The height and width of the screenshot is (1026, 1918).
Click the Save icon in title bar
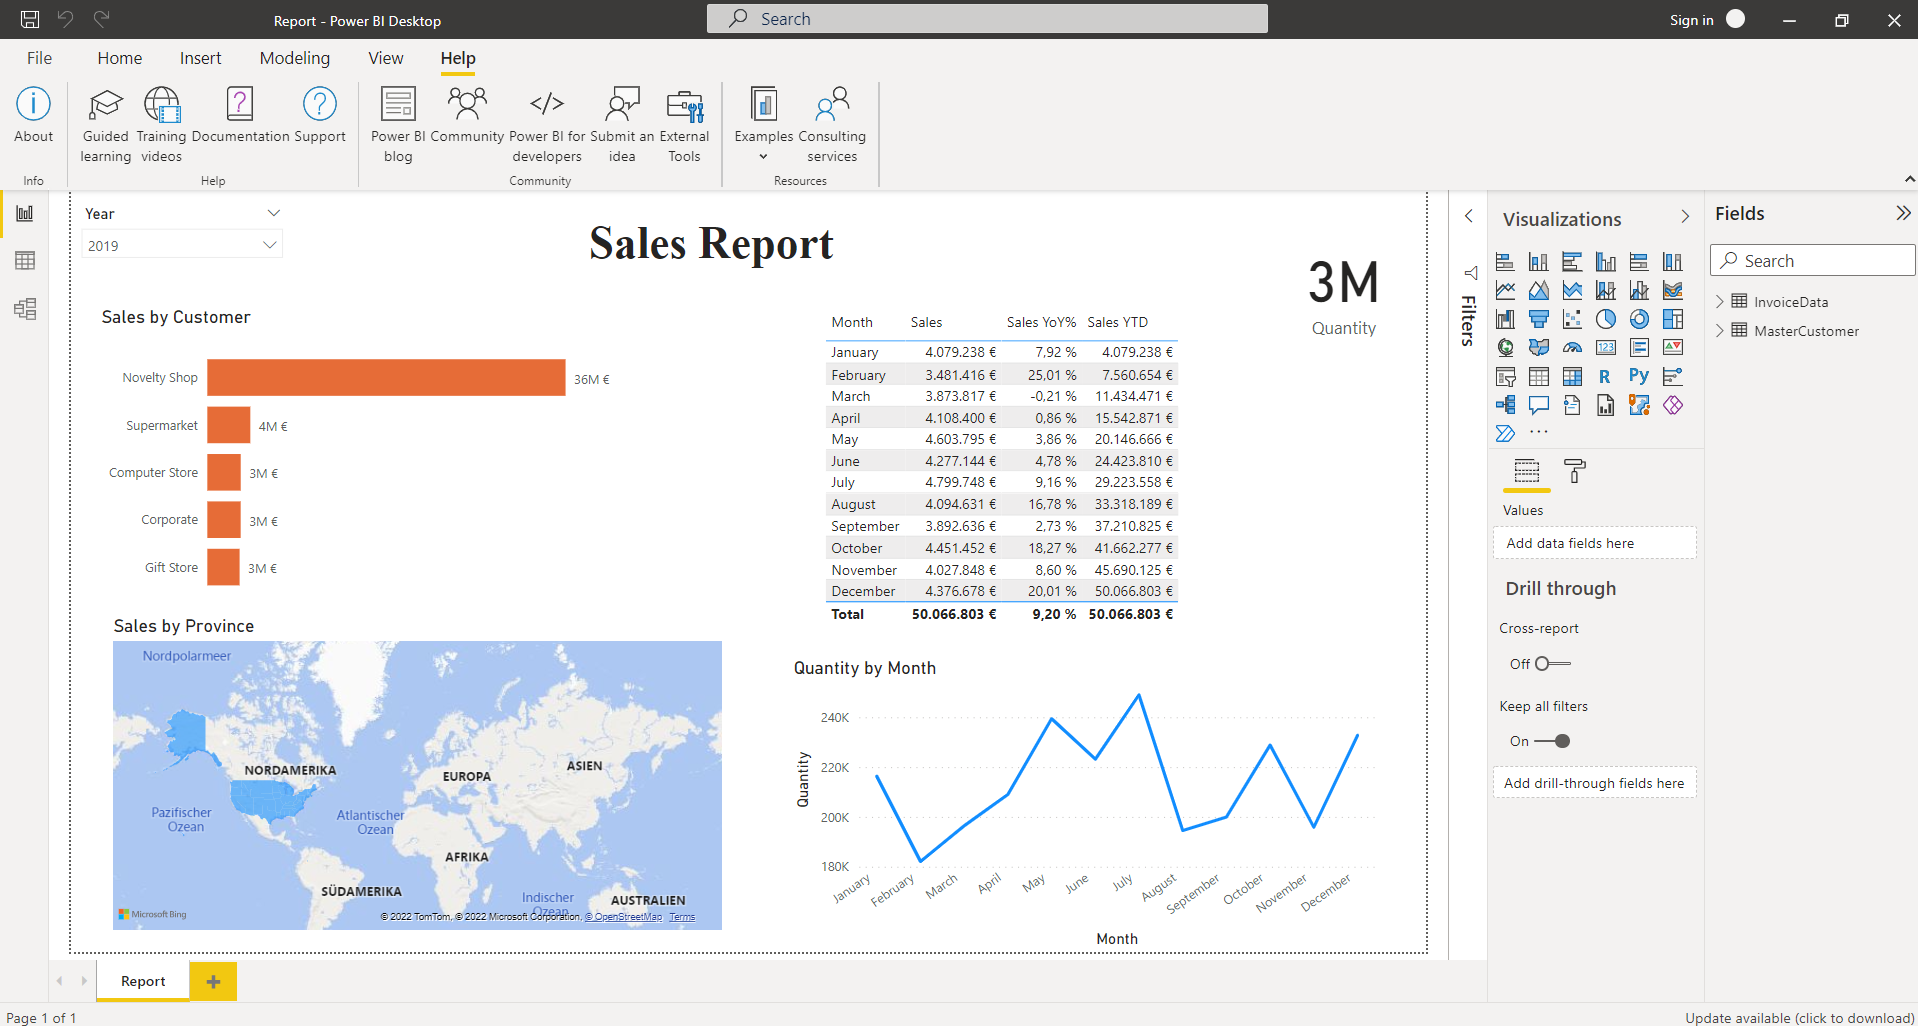pyautogui.click(x=30, y=19)
